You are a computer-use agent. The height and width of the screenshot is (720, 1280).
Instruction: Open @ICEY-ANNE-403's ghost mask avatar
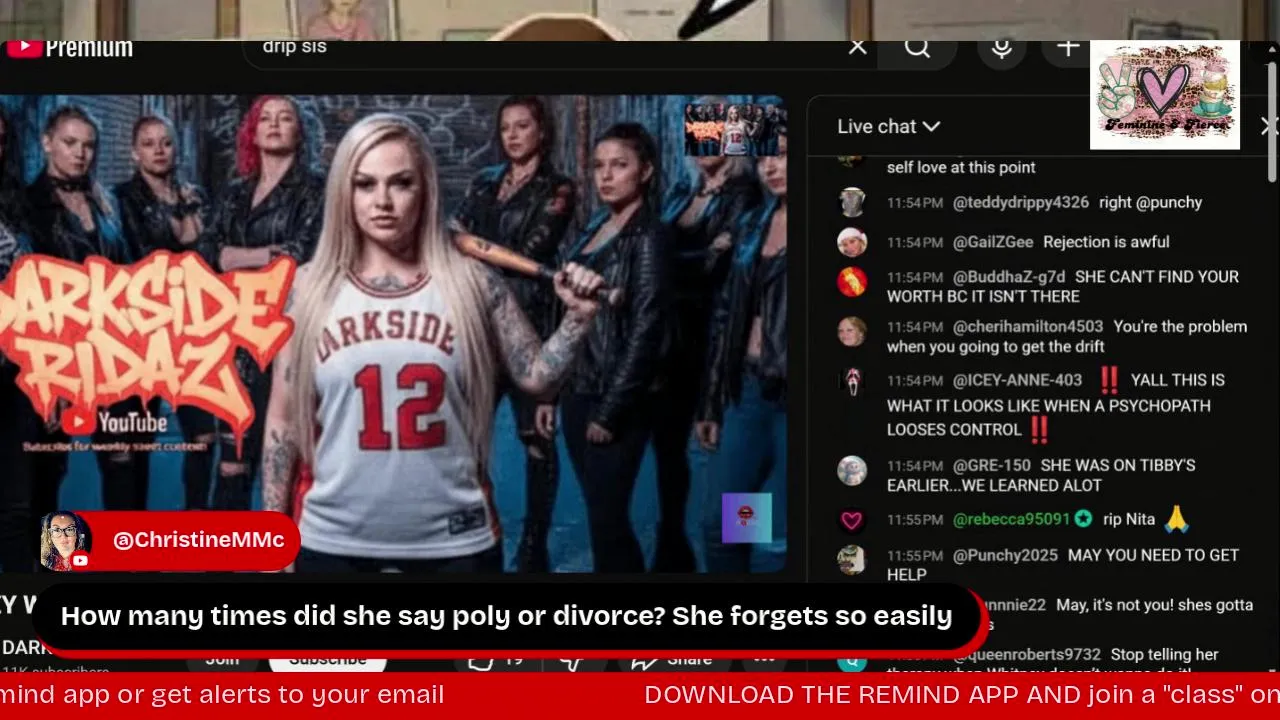tap(852, 382)
